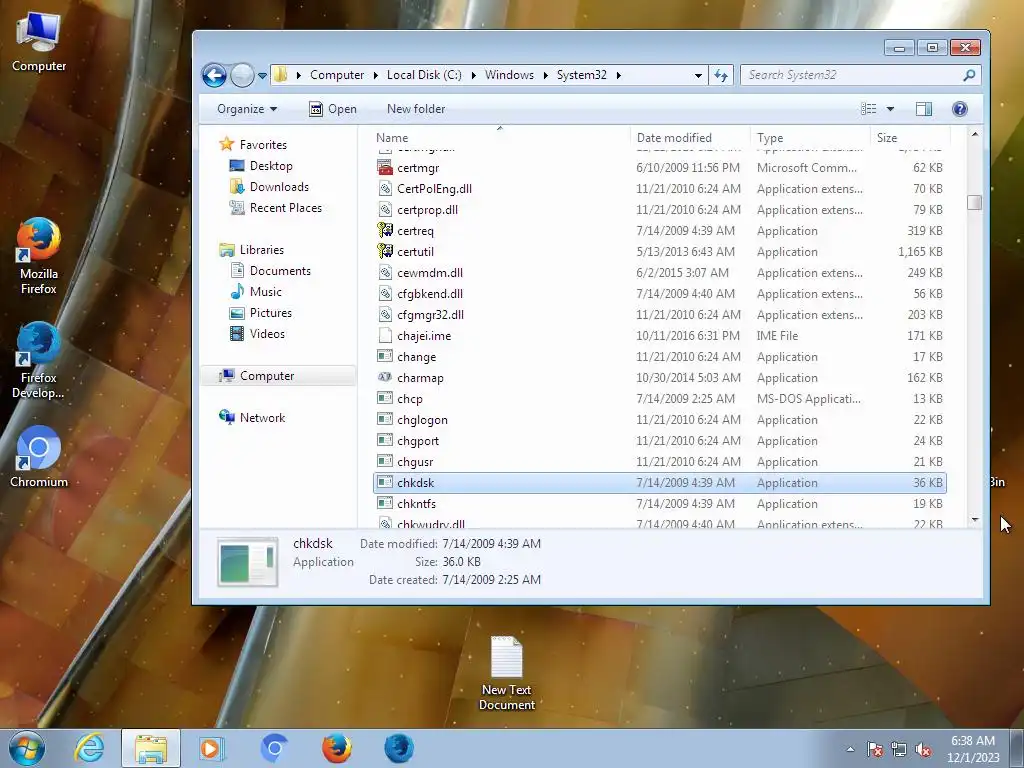The height and width of the screenshot is (768, 1024).
Task: Open the Downloads folder
Action: [279, 187]
